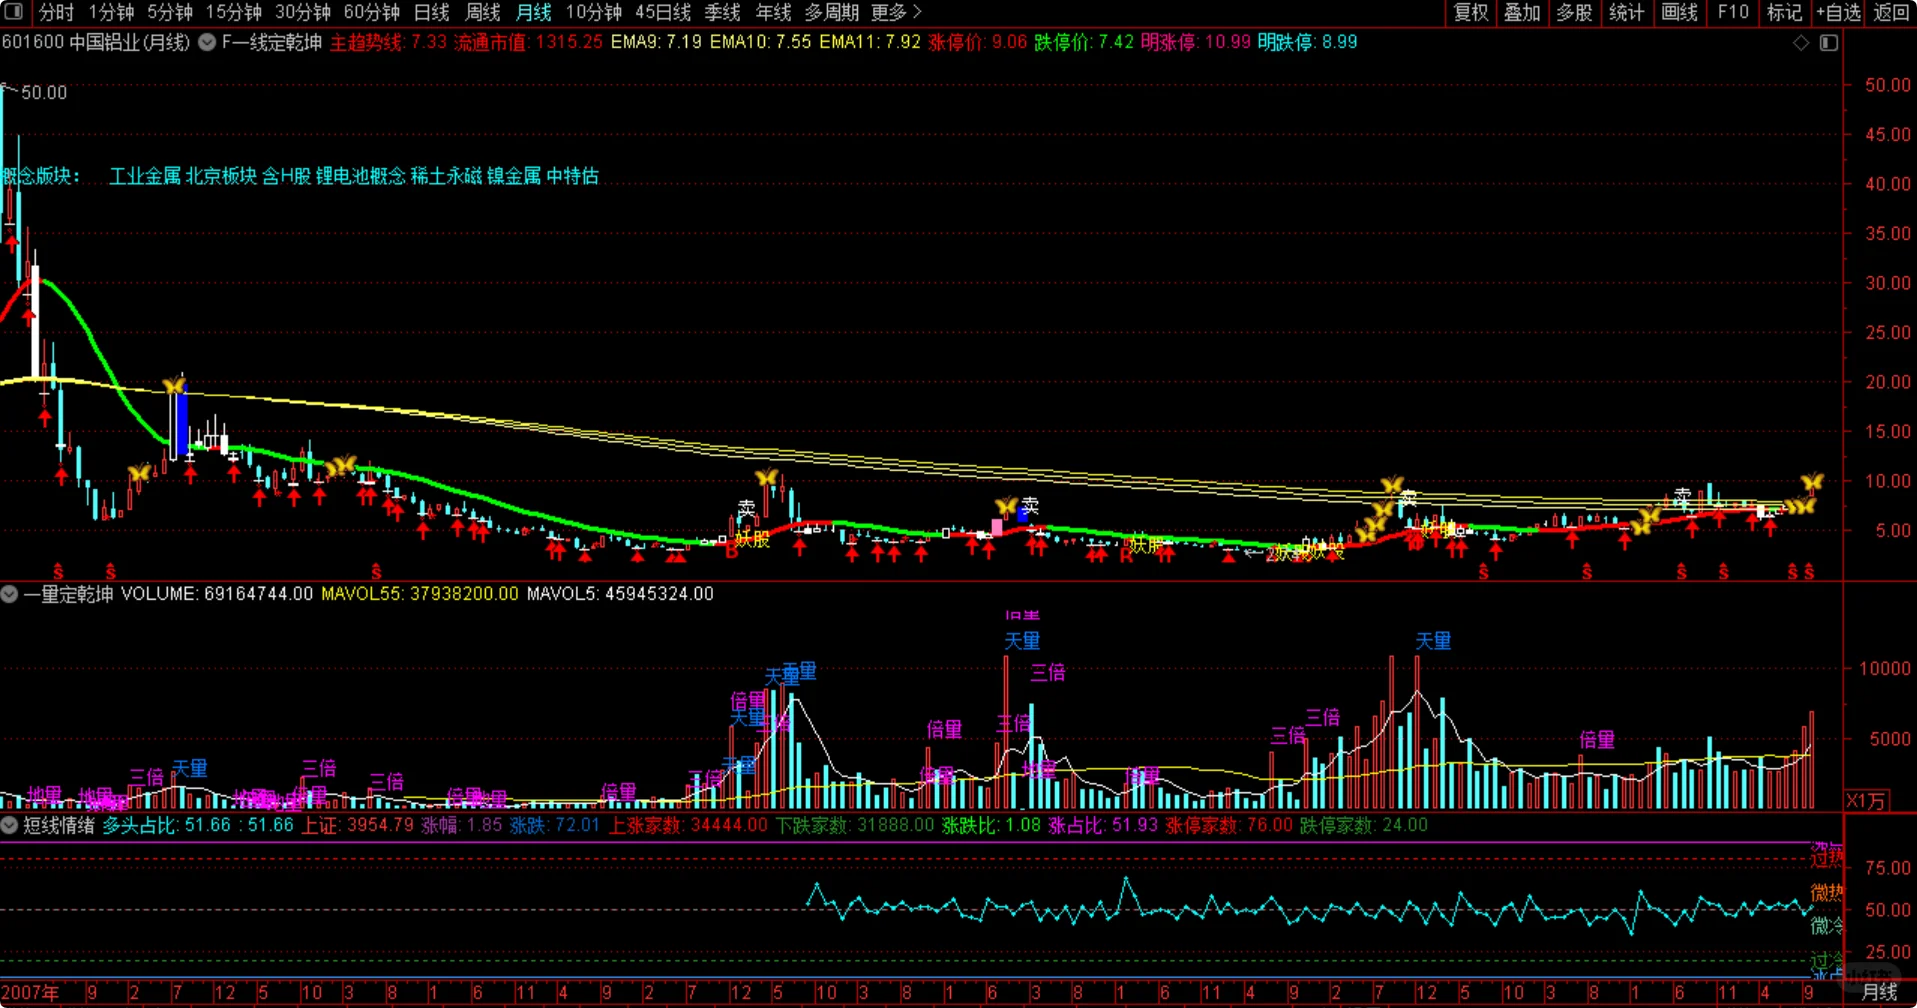Click the 涨停家数: 76.00 readout
The height and width of the screenshot is (1008, 1917).
click(1229, 825)
